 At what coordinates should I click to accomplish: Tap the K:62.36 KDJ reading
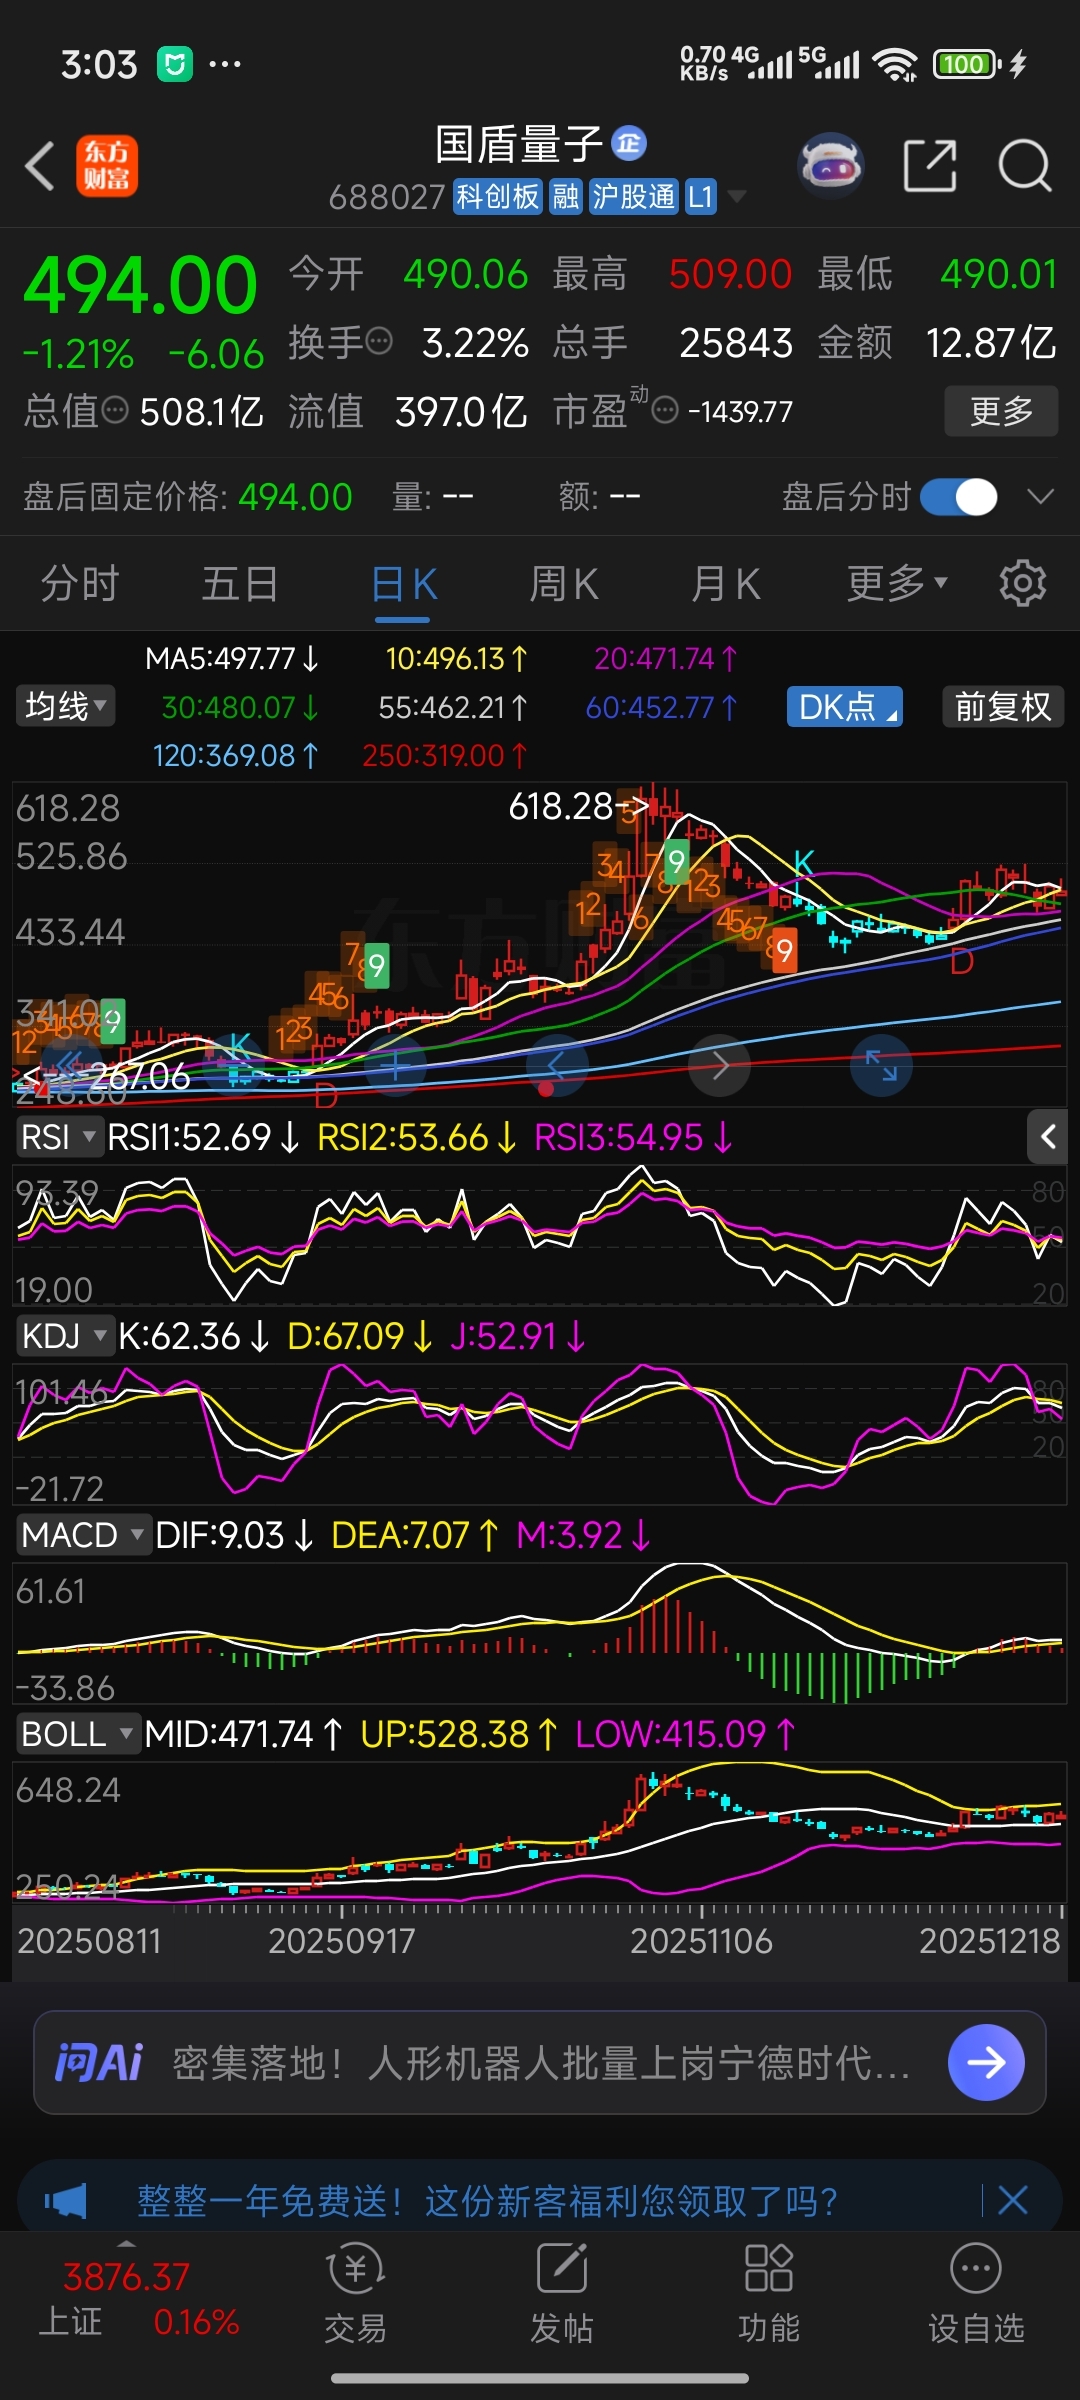tap(193, 1335)
